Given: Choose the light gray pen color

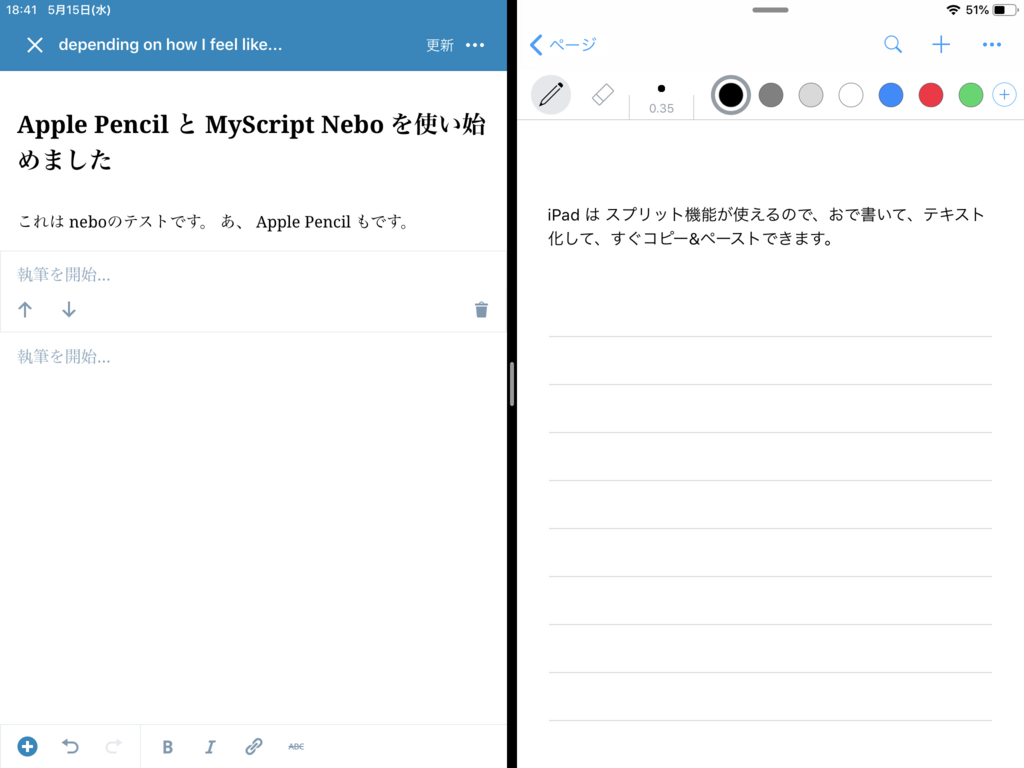Looking at the screenshot, I should [x=811, y=95].
